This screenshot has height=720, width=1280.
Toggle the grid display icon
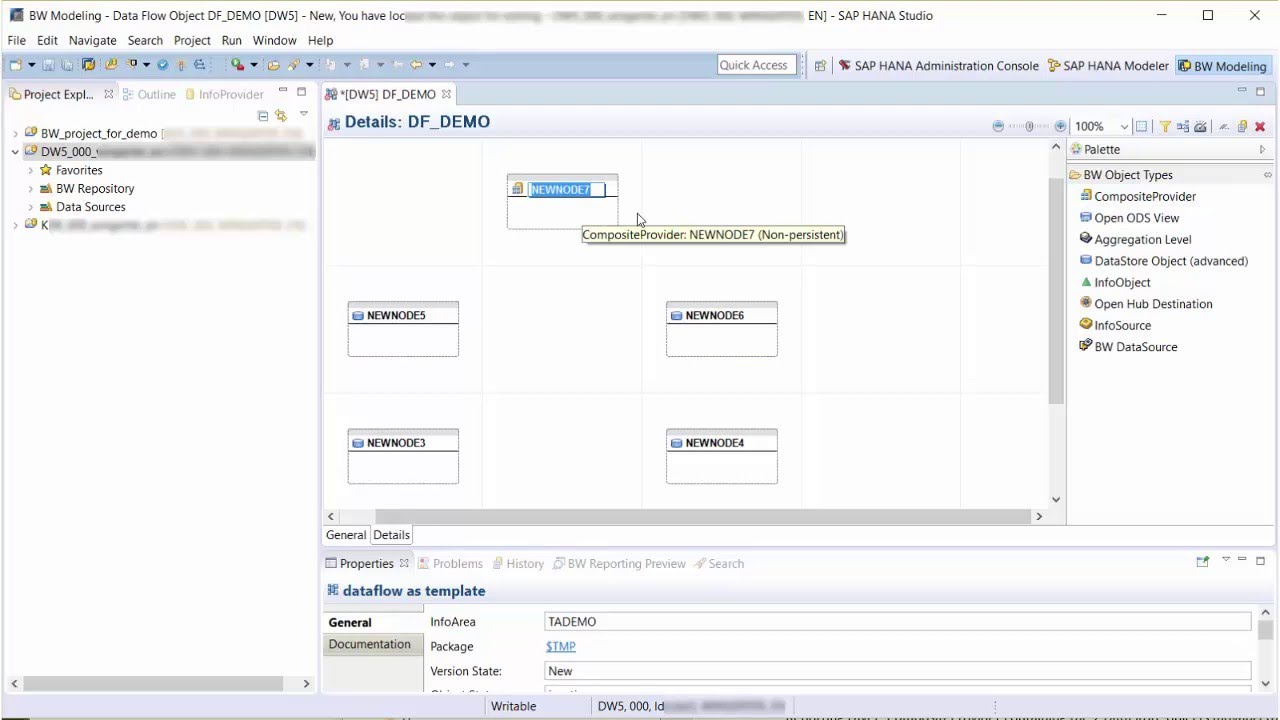pyautogui.click(x=1141, y=126)
